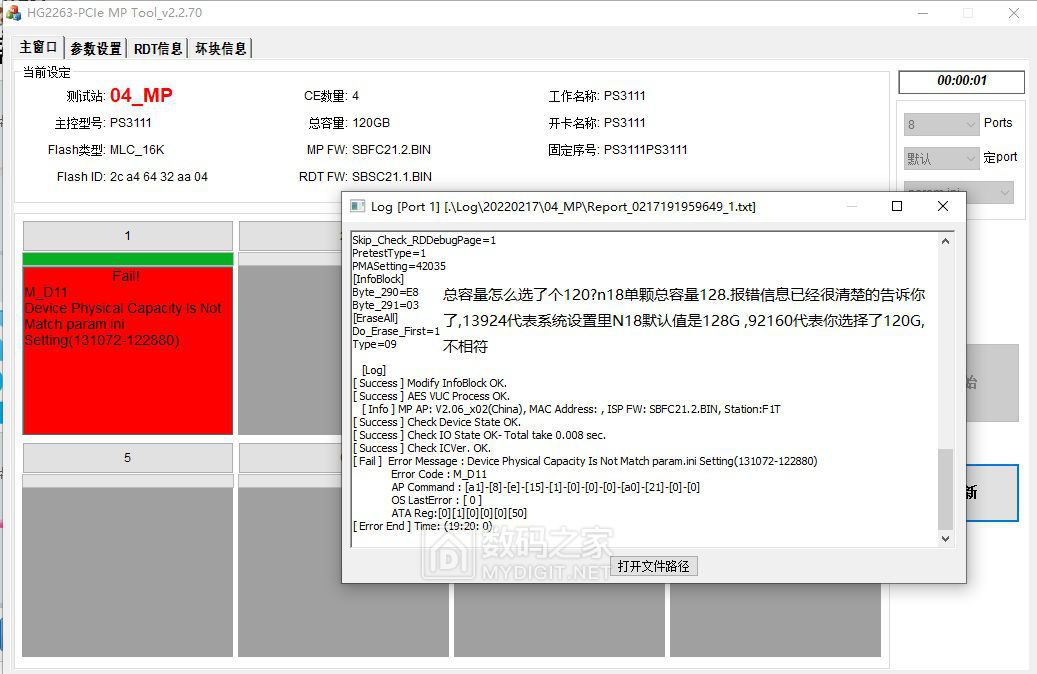The image size is (1037, 674).
Task: Click the Error End Time log line
Action: (x=423, y=526)
